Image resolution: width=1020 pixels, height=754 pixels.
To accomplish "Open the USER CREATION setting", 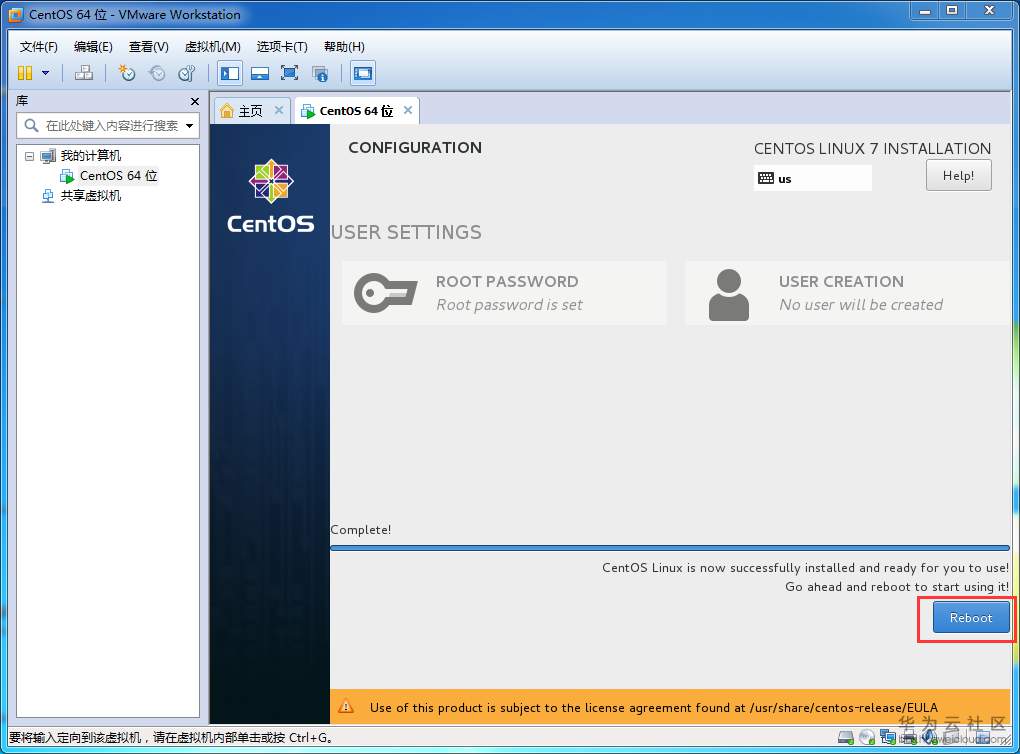I will pyautogui.click(x=848, y=293).
